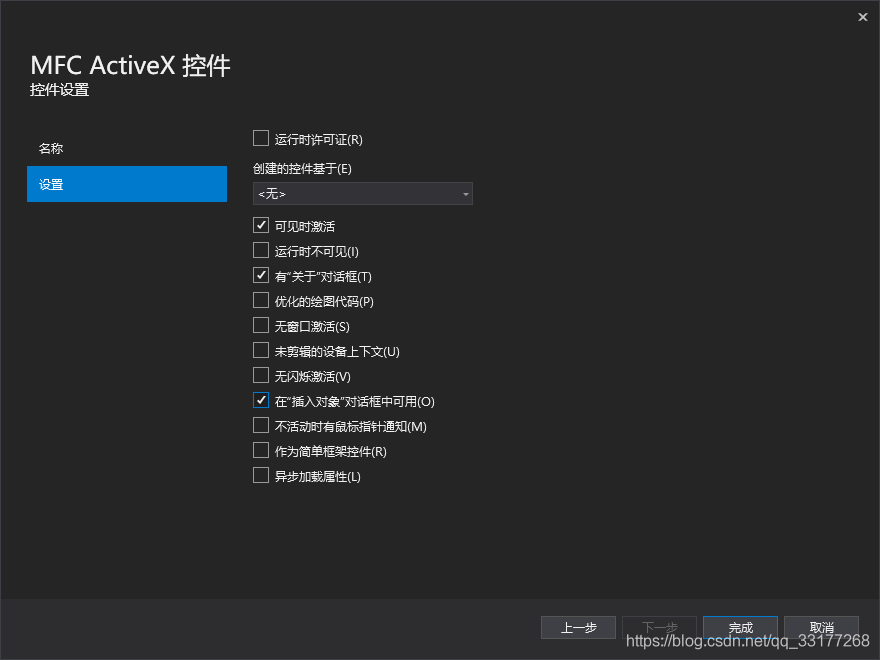The width and height of the screenshot is (880, 660).
Task: Click the 完成 button to finish
Action: coord(740,627)
